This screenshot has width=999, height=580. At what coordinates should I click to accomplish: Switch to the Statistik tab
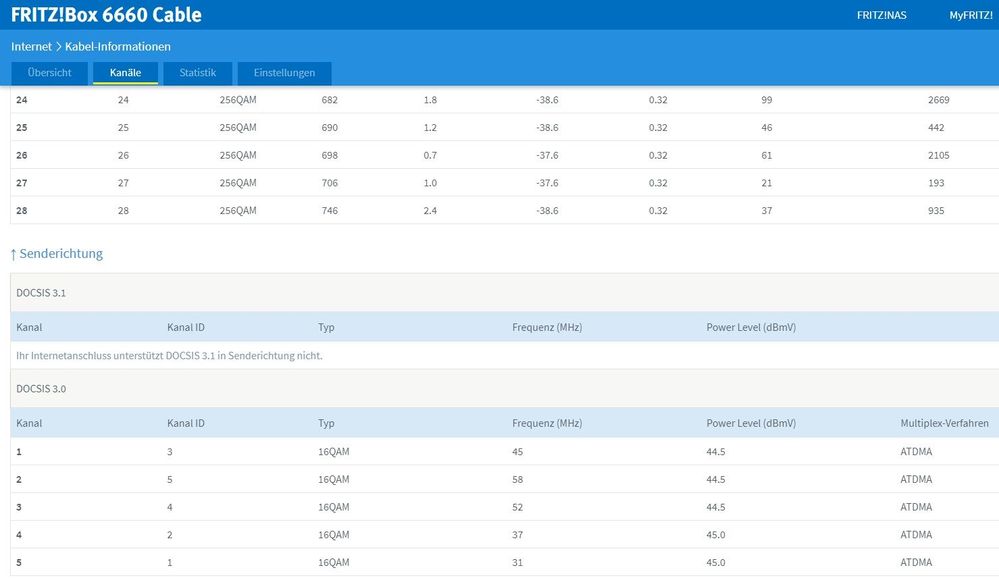(x=198, y=73)
